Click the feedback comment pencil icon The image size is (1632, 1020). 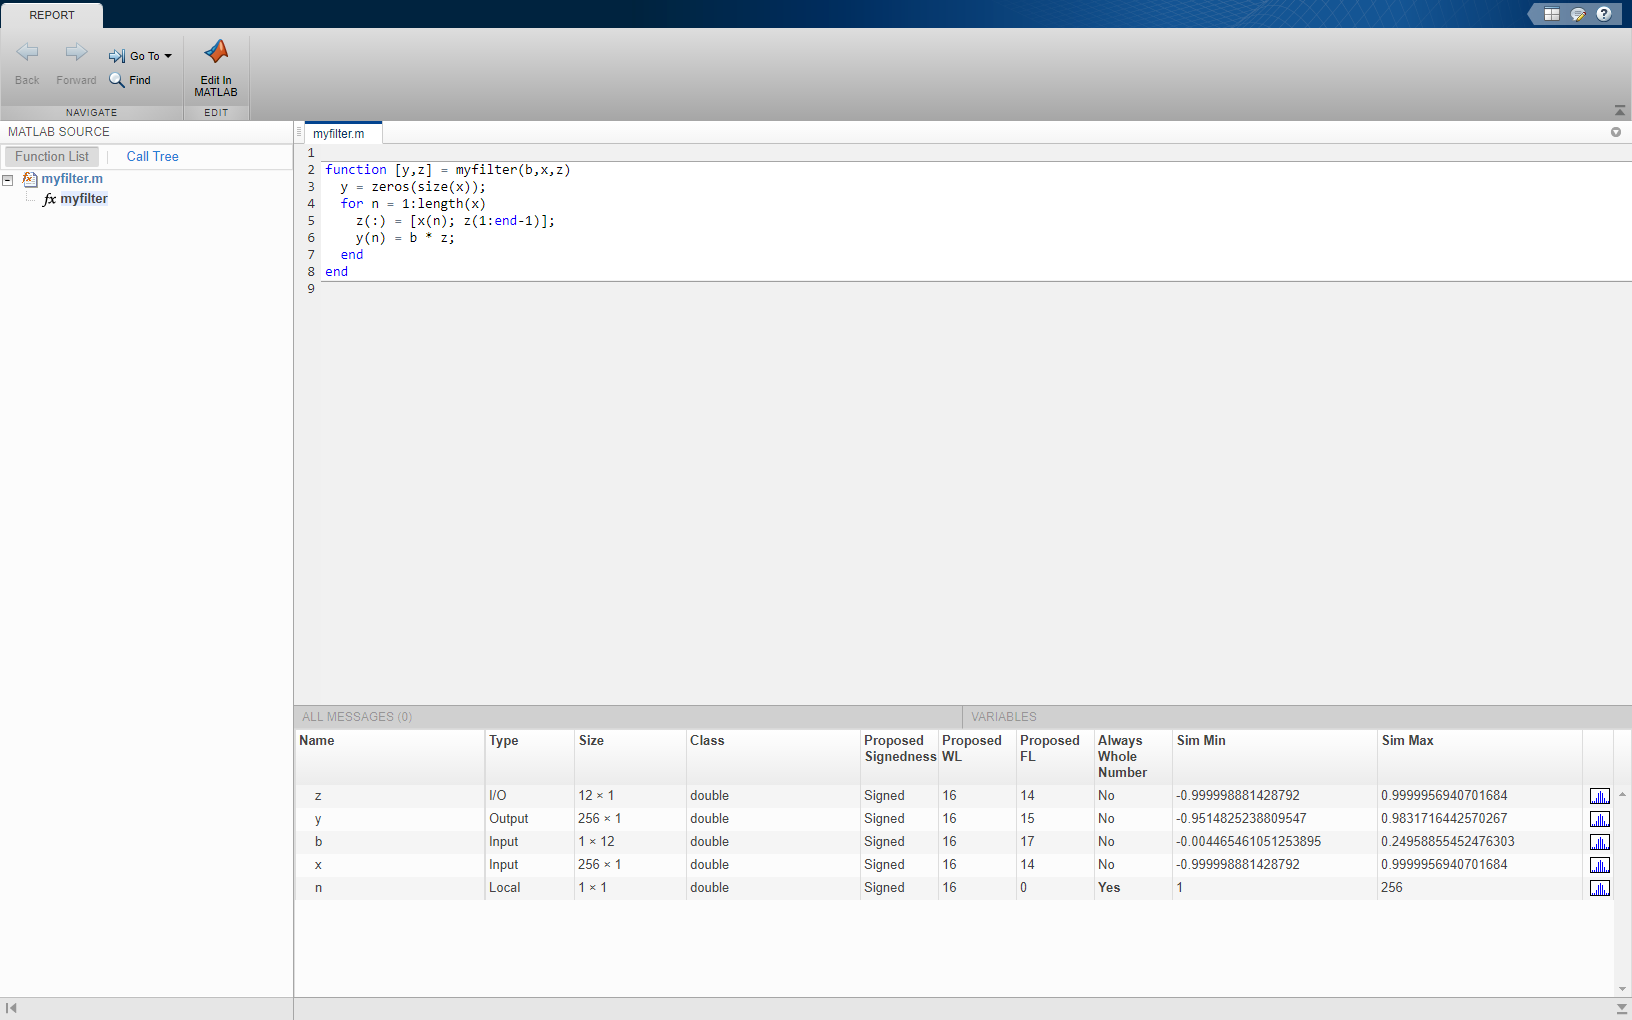pos(1578,14)
